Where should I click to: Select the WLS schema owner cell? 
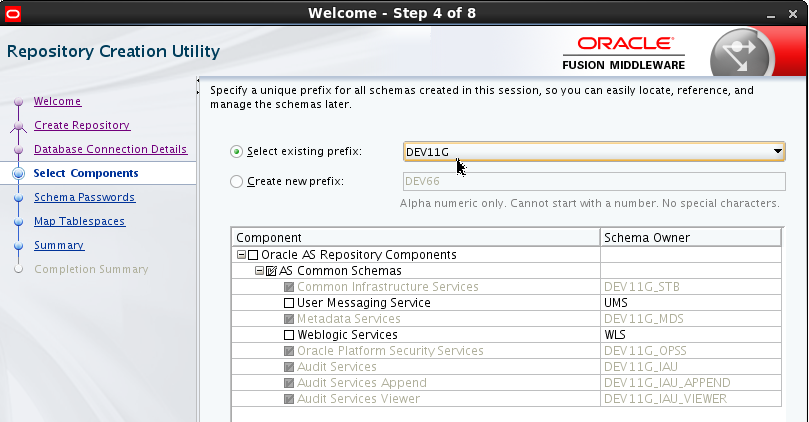pos(691,335)
